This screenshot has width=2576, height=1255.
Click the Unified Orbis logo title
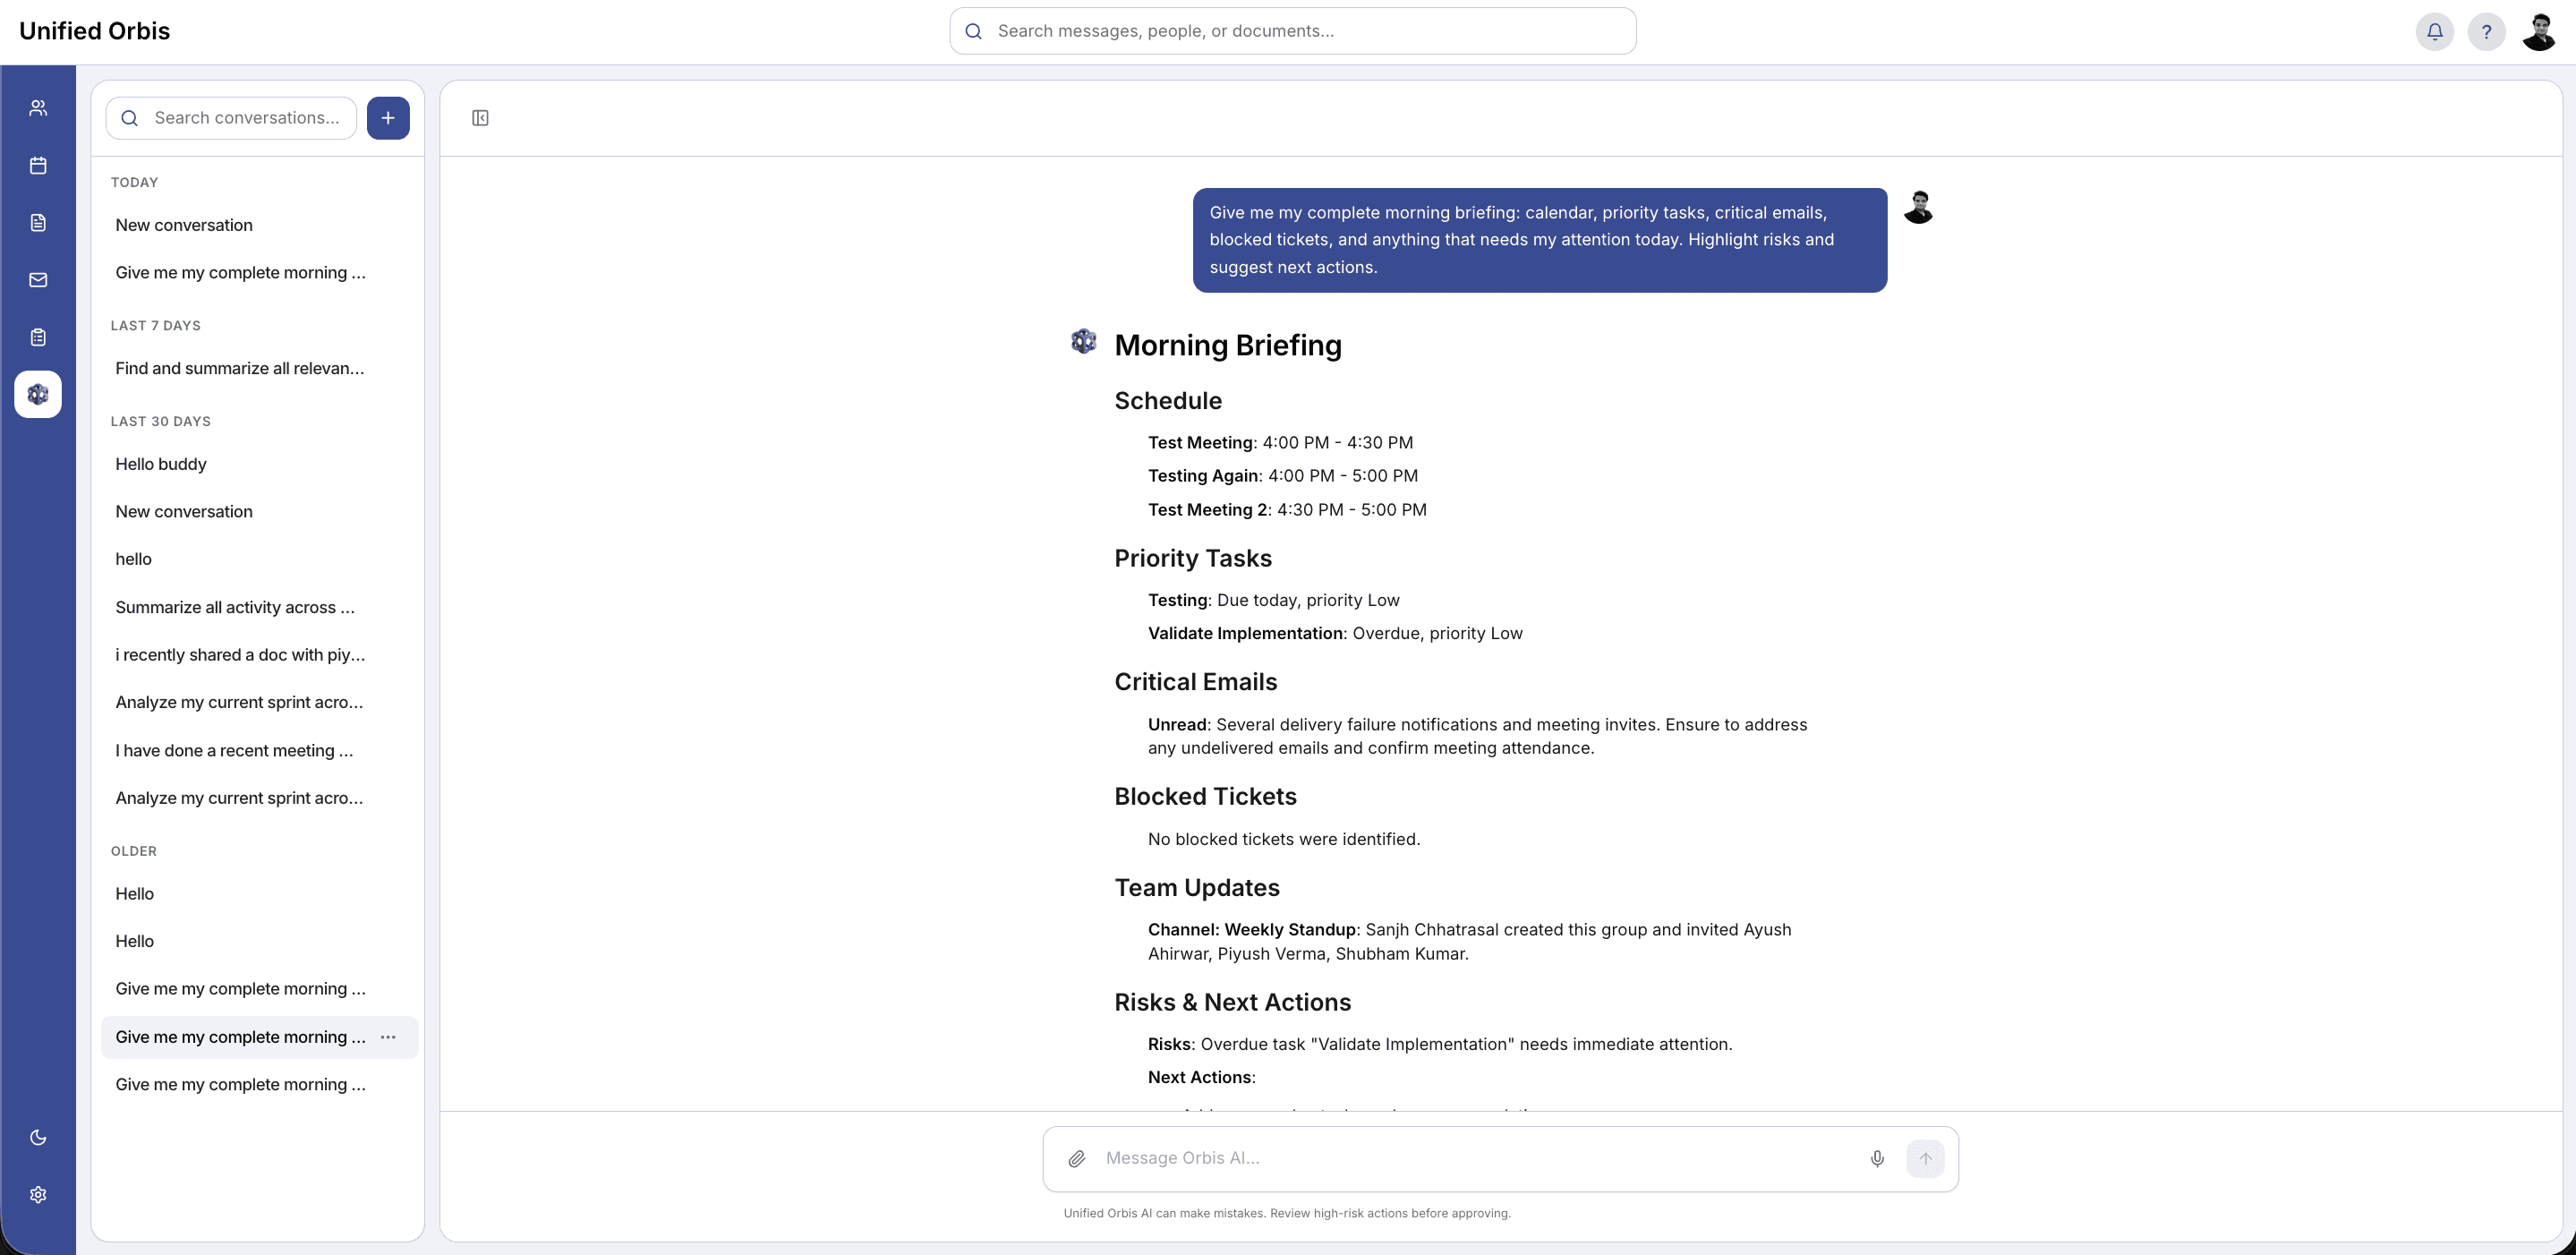coord(95,31)
